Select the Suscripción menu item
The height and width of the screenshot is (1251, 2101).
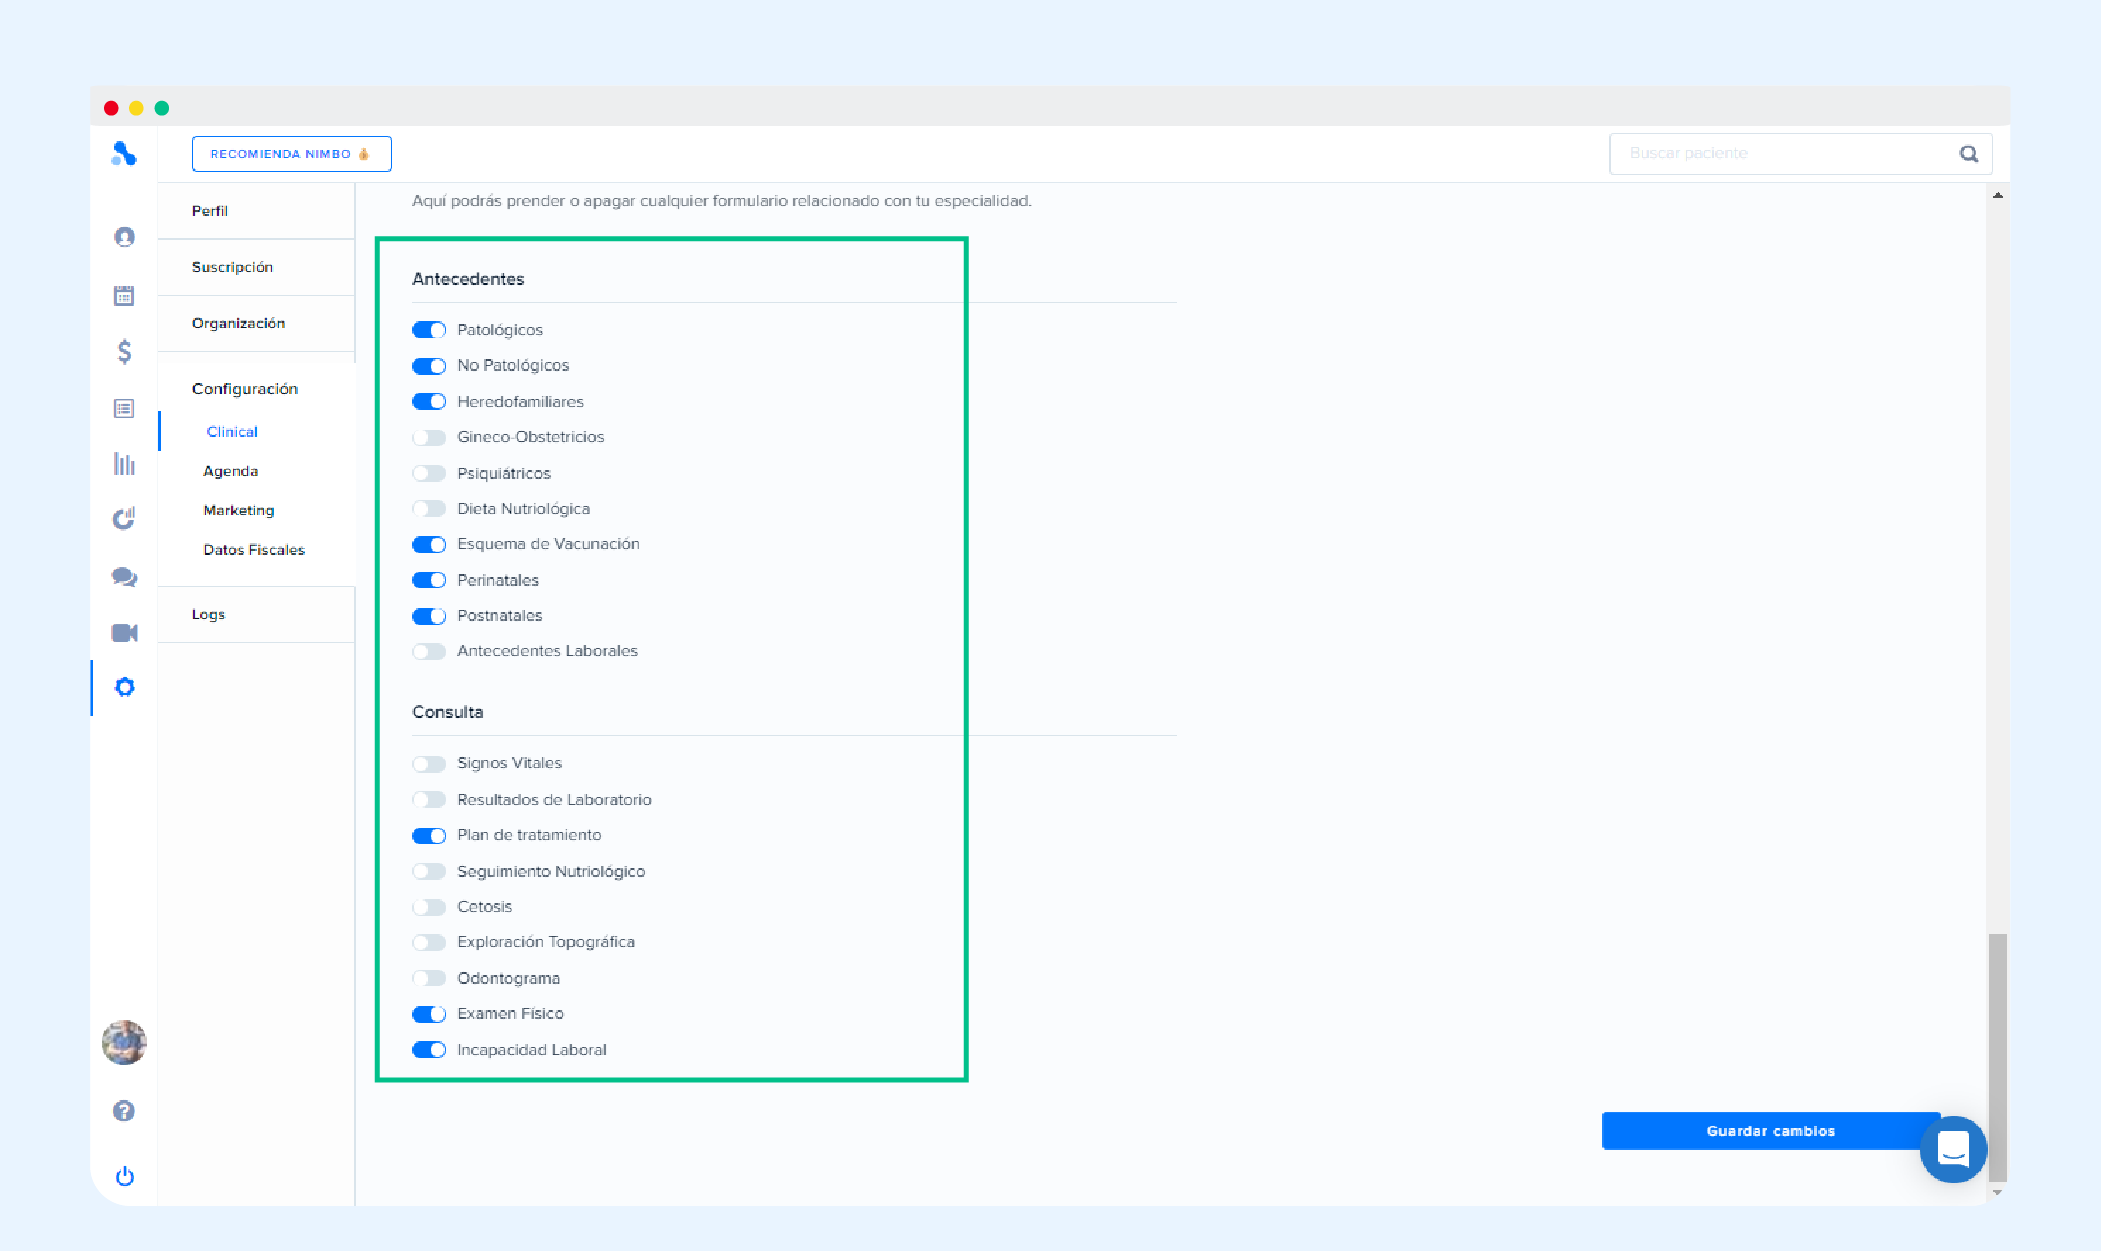pyautogui.click(x=232, y=267)
